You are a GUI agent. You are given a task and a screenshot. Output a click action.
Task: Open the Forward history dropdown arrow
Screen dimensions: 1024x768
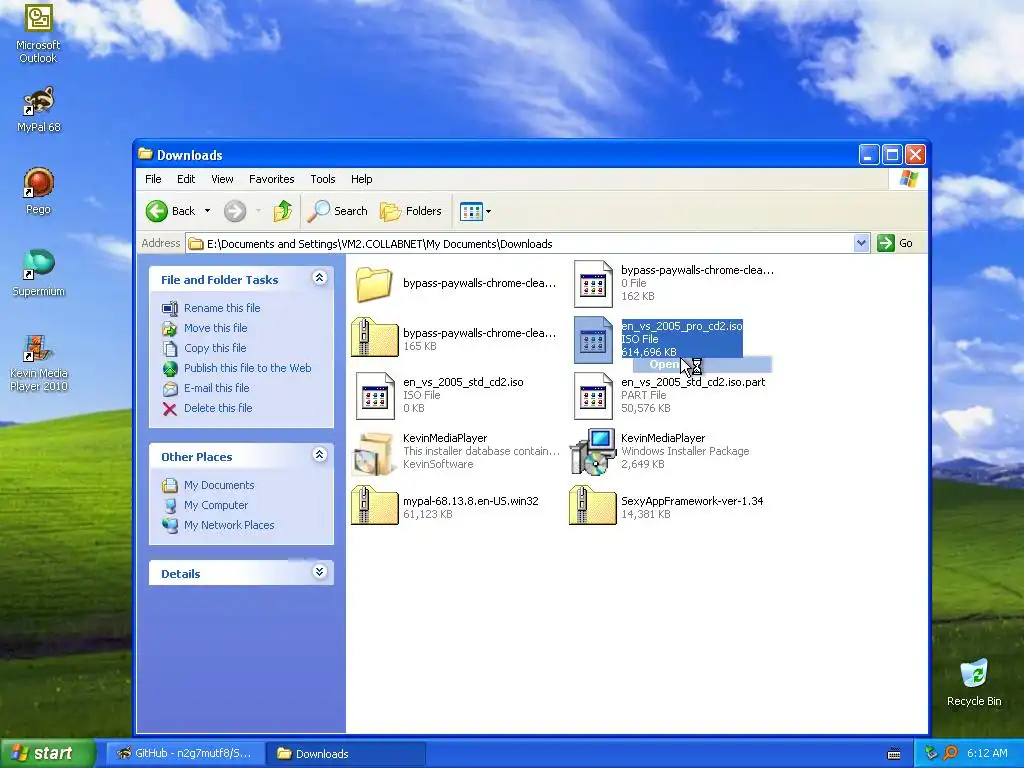259,211
